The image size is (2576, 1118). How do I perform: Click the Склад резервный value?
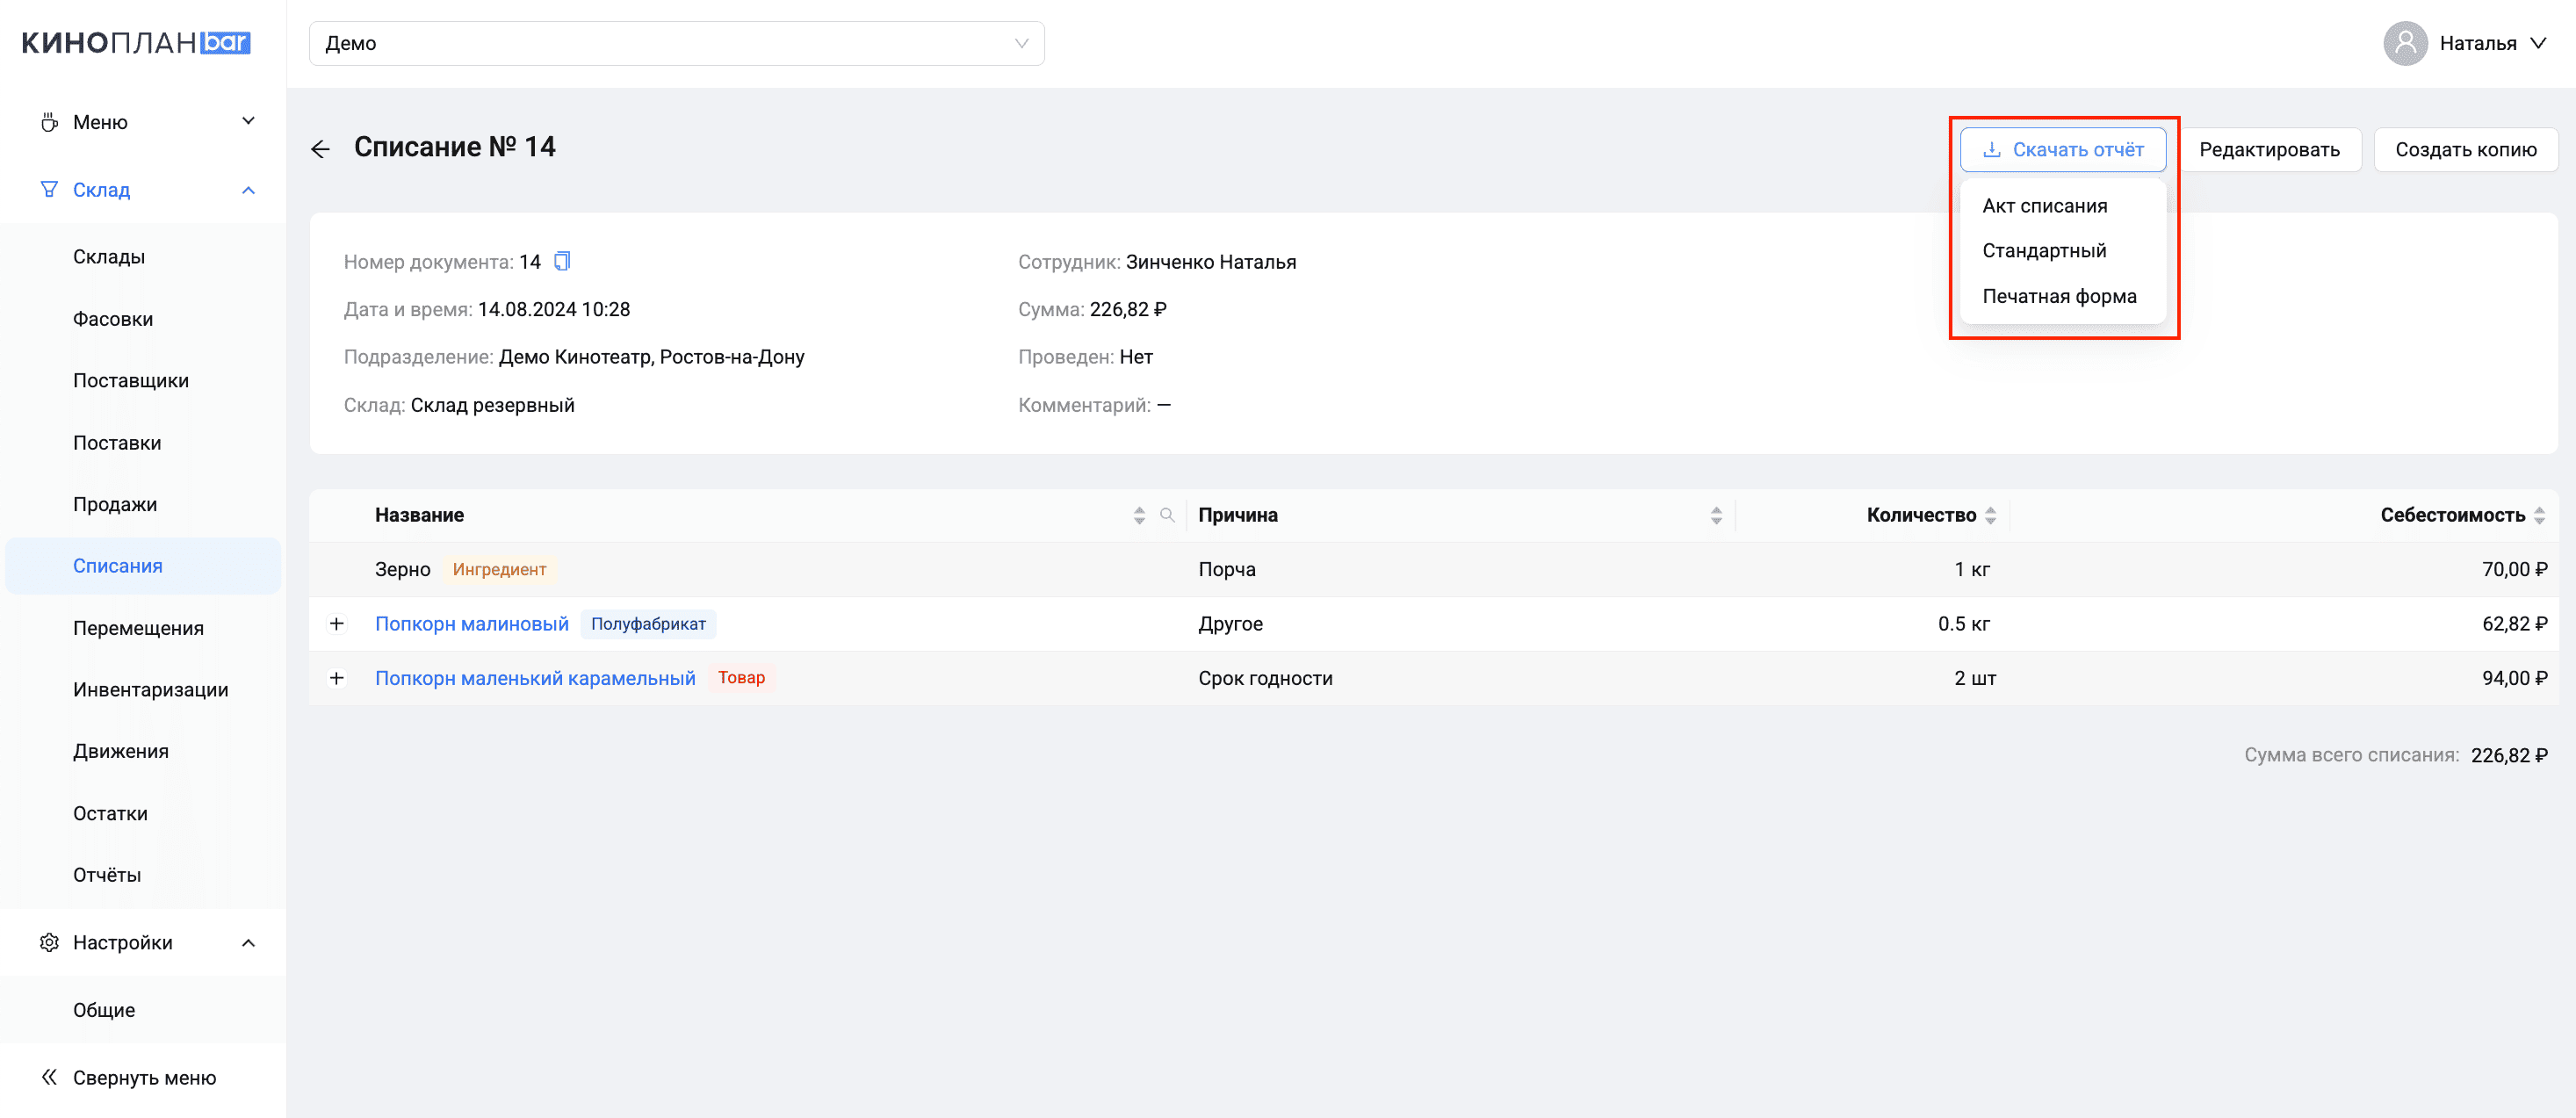click(x=492, y=404)
